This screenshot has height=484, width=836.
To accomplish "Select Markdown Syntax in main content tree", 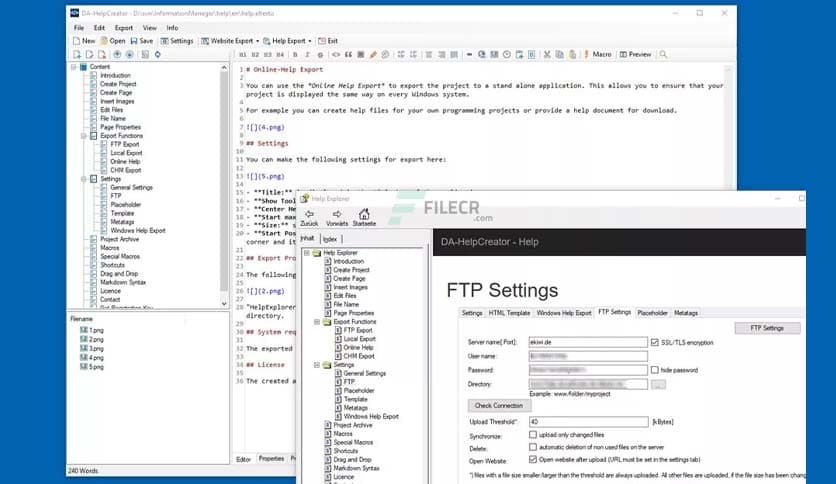I will click(123, 283).
